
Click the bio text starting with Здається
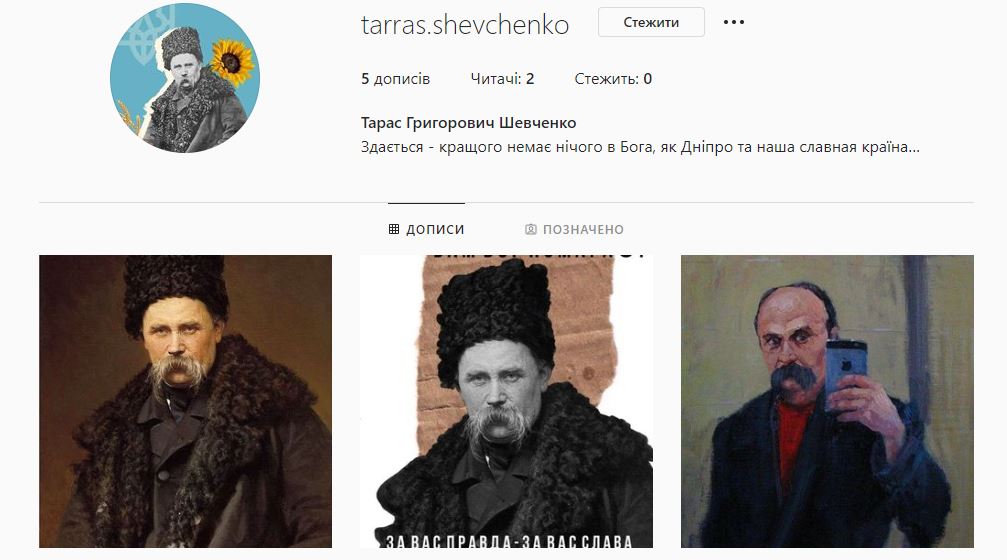click(640, 147)
